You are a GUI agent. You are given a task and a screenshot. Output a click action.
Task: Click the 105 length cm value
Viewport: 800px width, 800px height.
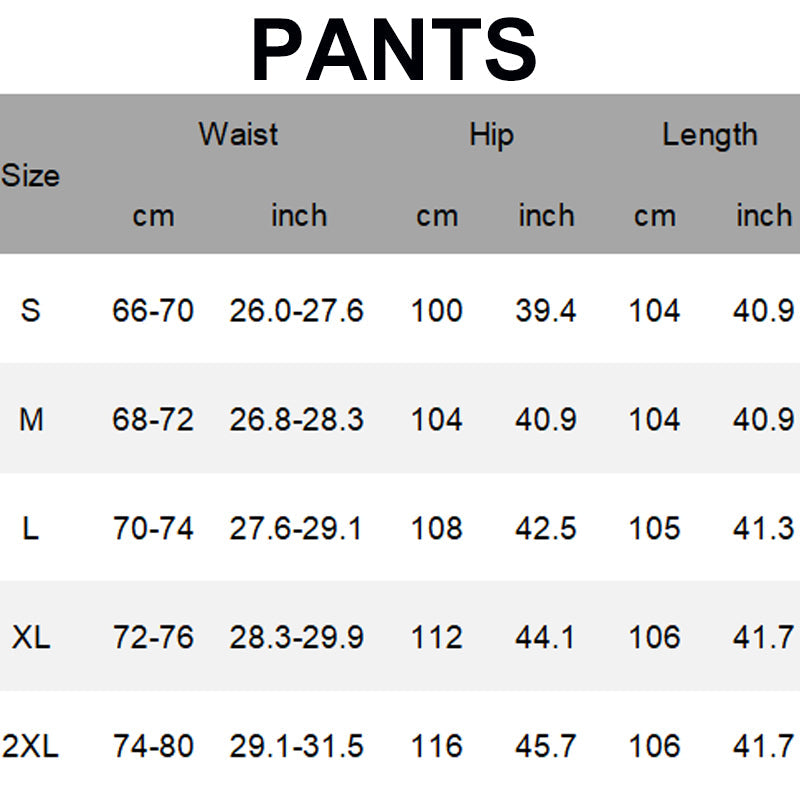[x=655, y=528]
